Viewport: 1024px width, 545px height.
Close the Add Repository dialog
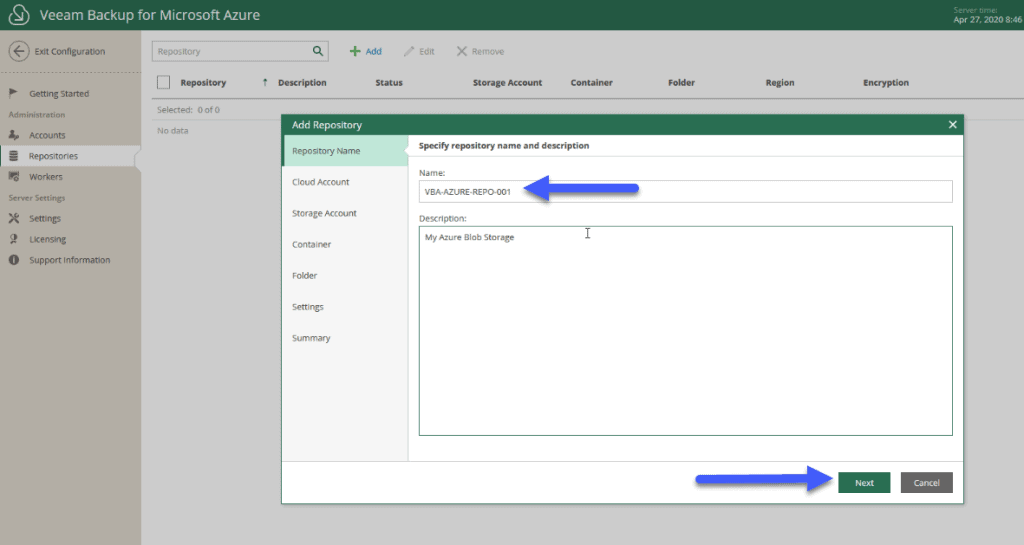[952, 125]
